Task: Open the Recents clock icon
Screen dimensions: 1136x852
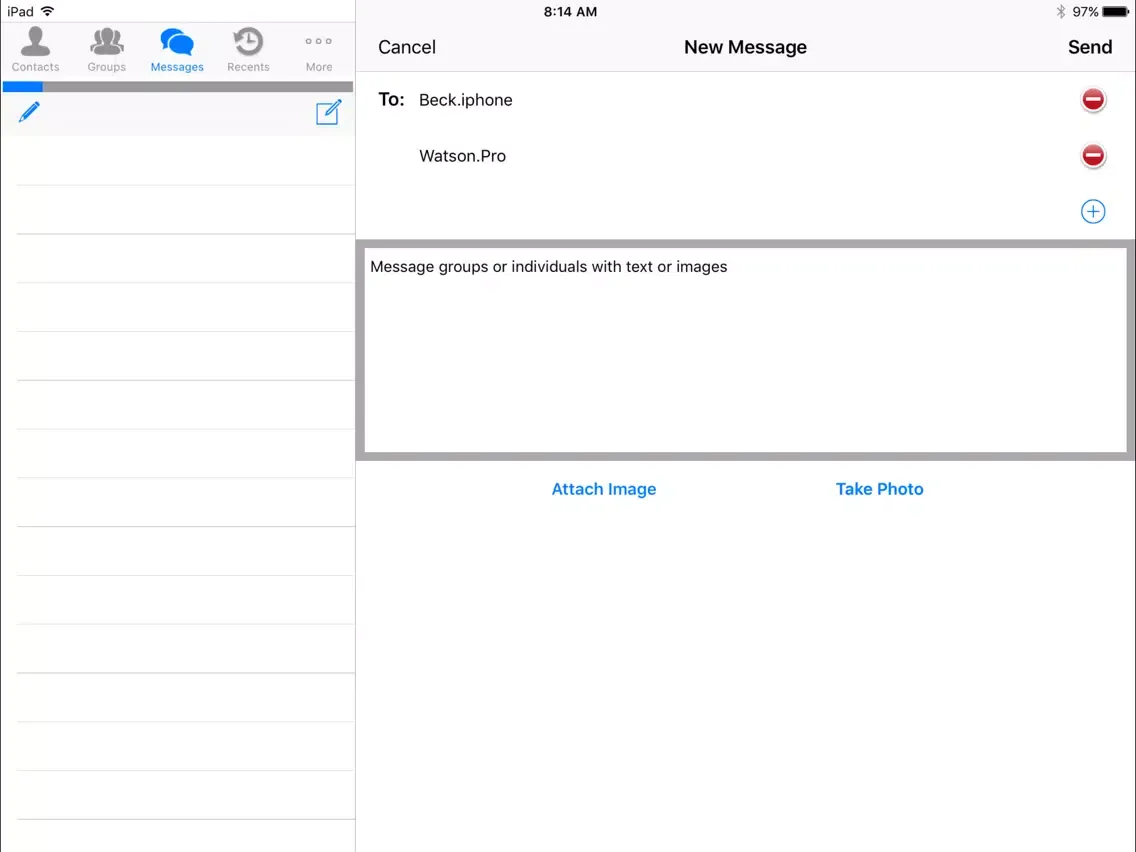Action: 248,42
